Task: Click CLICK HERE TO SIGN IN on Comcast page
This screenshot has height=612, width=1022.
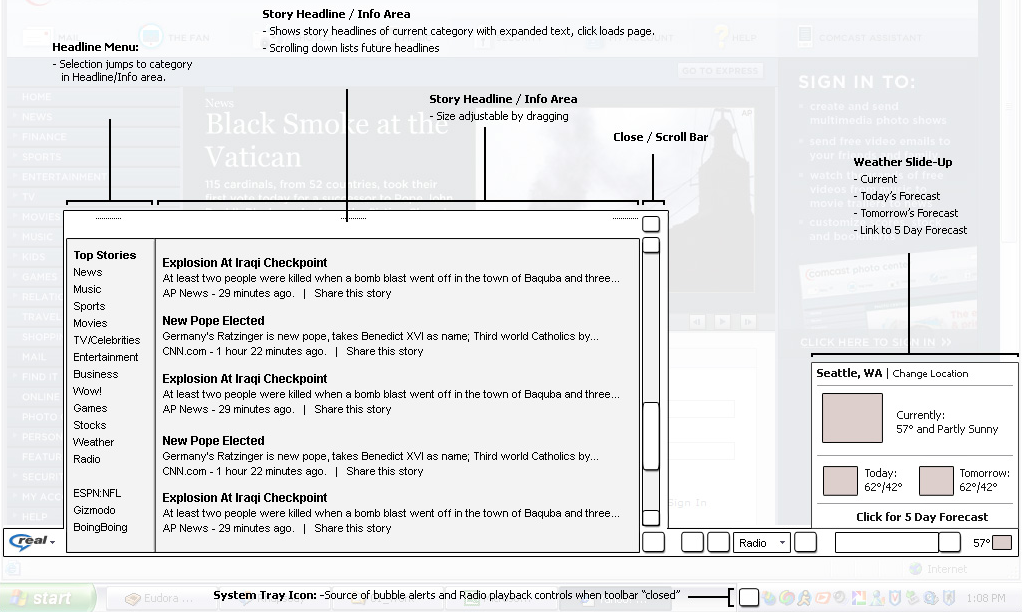Action: [875, 342]
